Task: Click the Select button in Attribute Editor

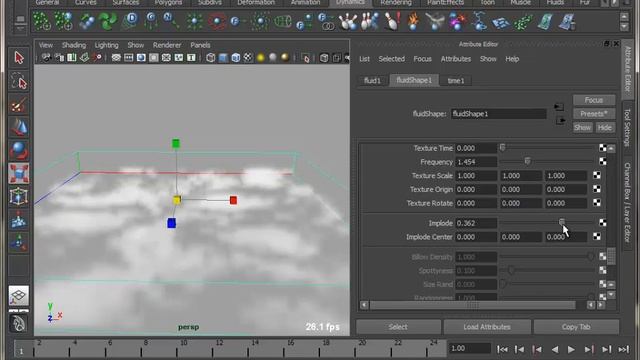Action: tap(398, 327)
